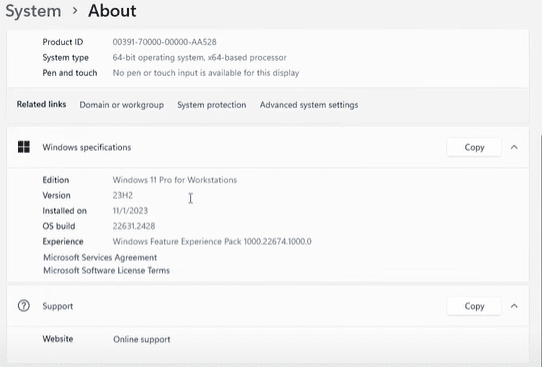The image size is (542, 367).
Task: Click the OS build label
Action: (59, 226)
